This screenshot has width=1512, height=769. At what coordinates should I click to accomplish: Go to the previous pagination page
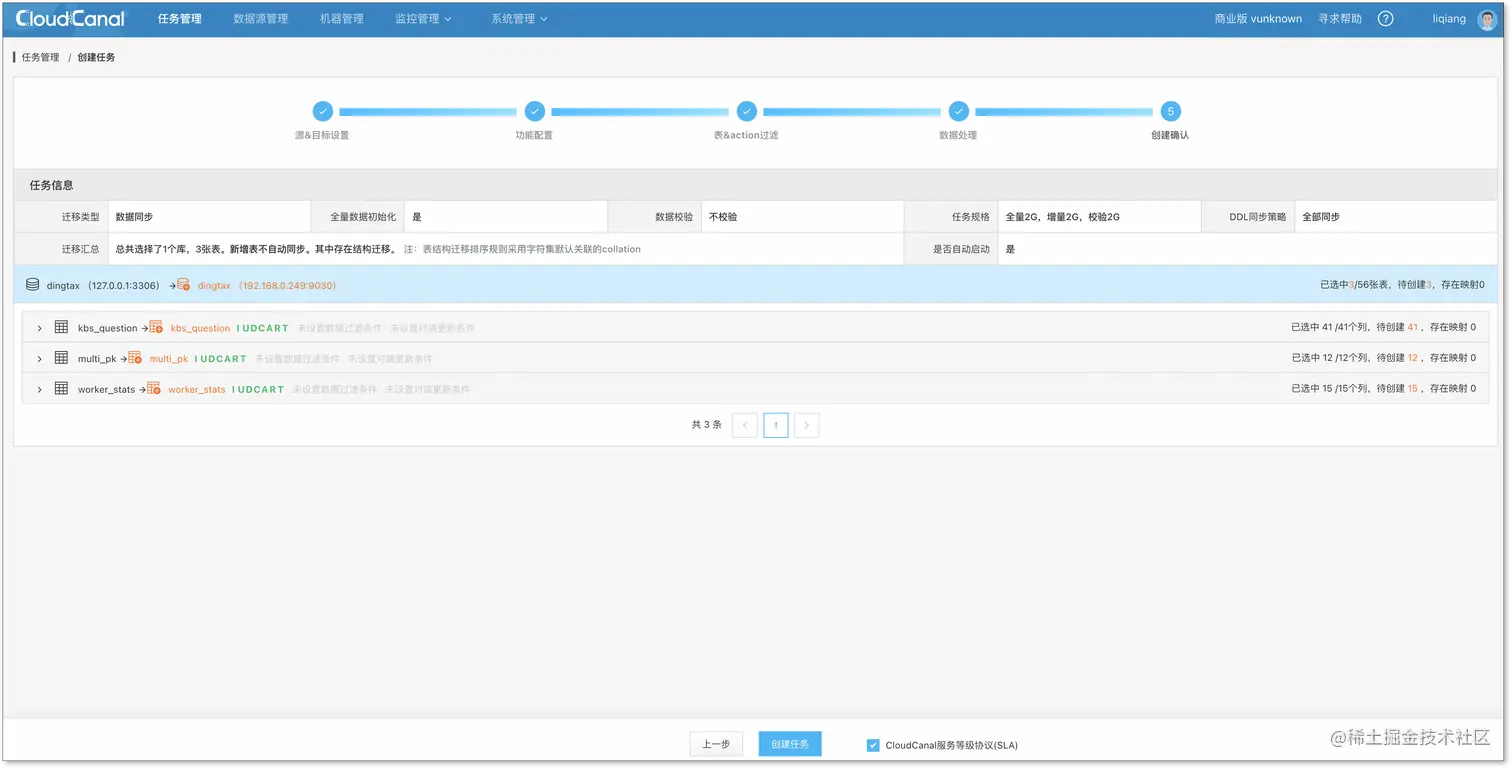tap(744, 425)
